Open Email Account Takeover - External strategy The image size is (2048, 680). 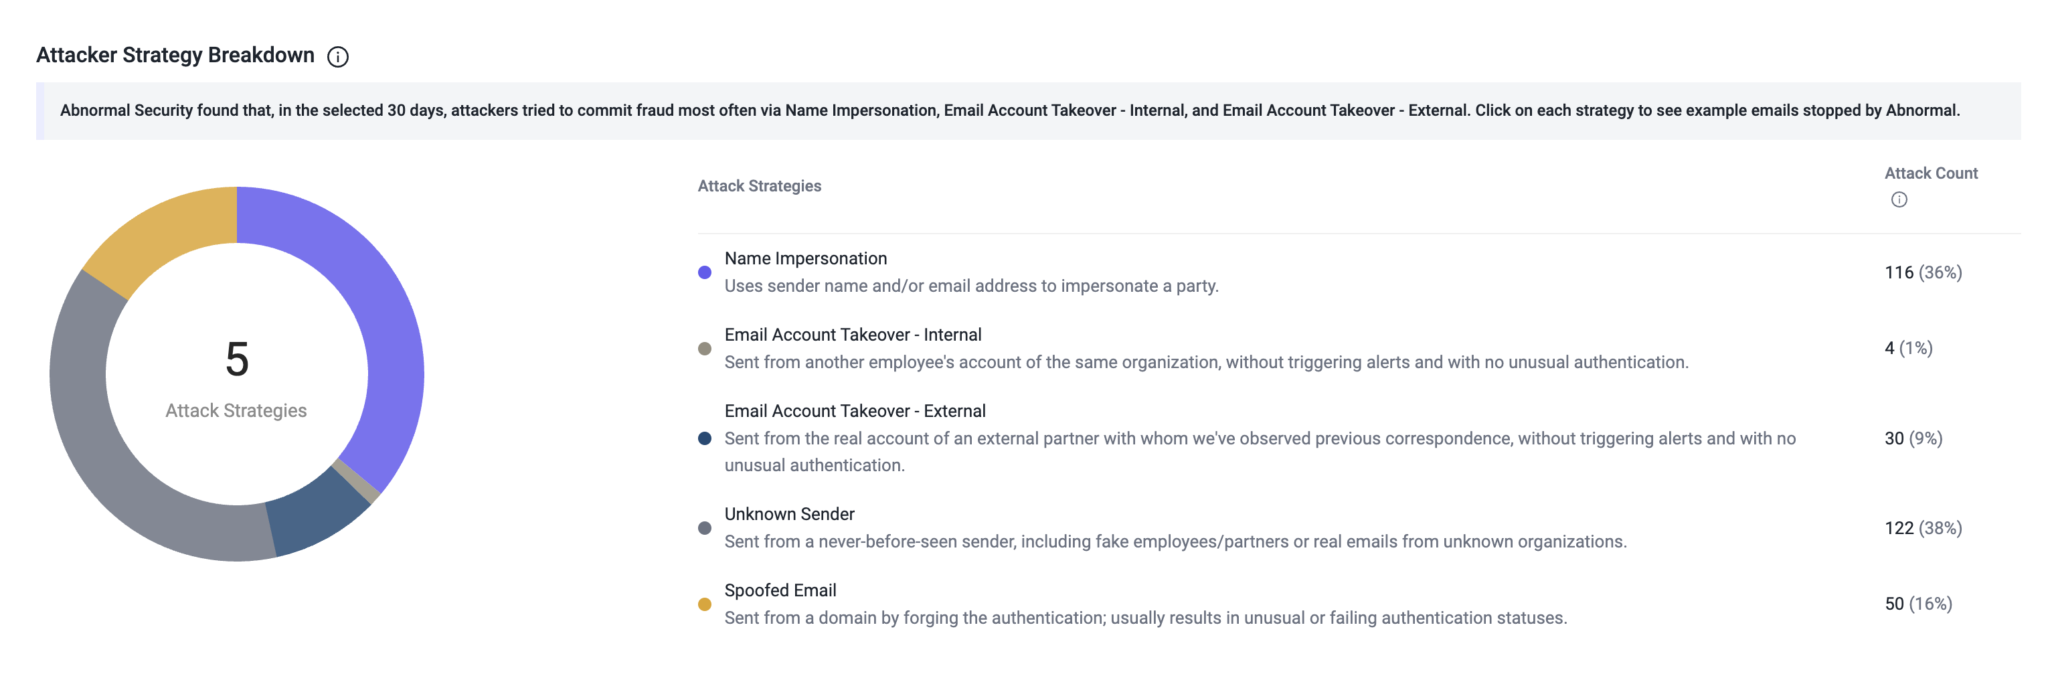point(855,411)
